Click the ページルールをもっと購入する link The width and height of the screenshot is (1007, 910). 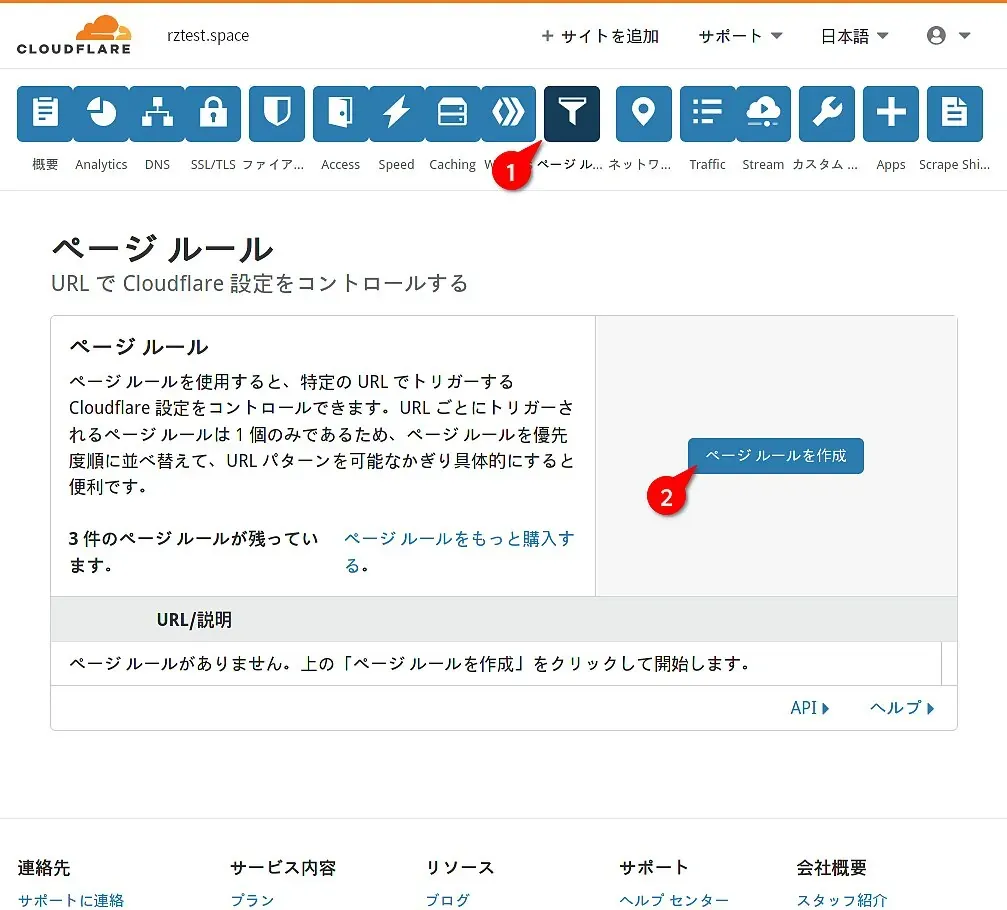coord(459,539)
